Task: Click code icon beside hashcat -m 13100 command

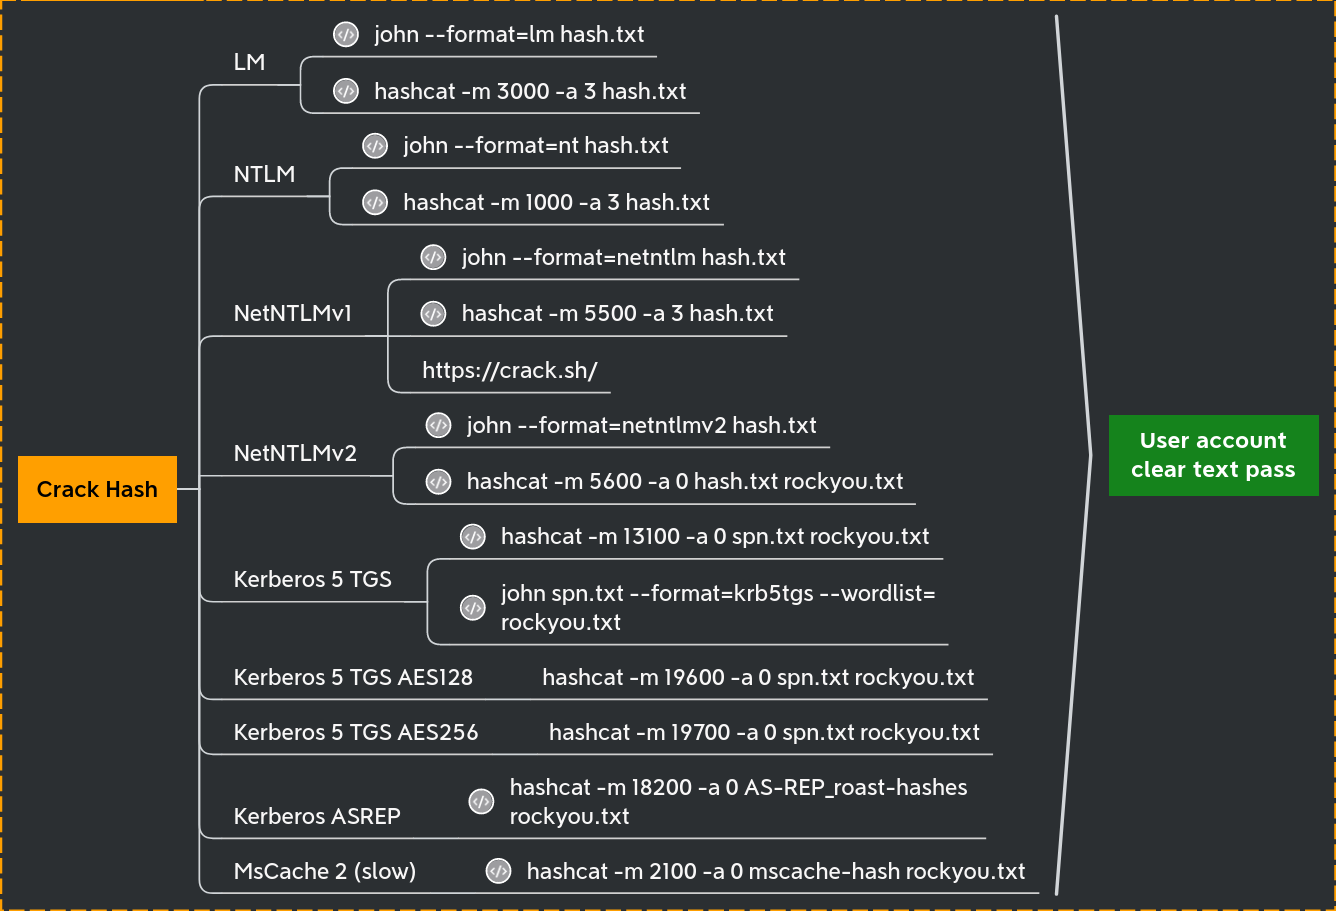Action: (472, 537)
